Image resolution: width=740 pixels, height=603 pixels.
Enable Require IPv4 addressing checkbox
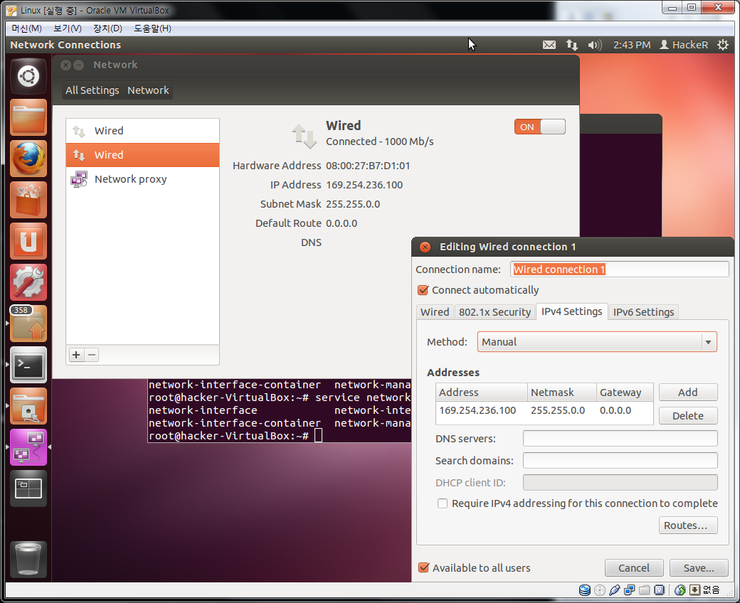point(442,503)
